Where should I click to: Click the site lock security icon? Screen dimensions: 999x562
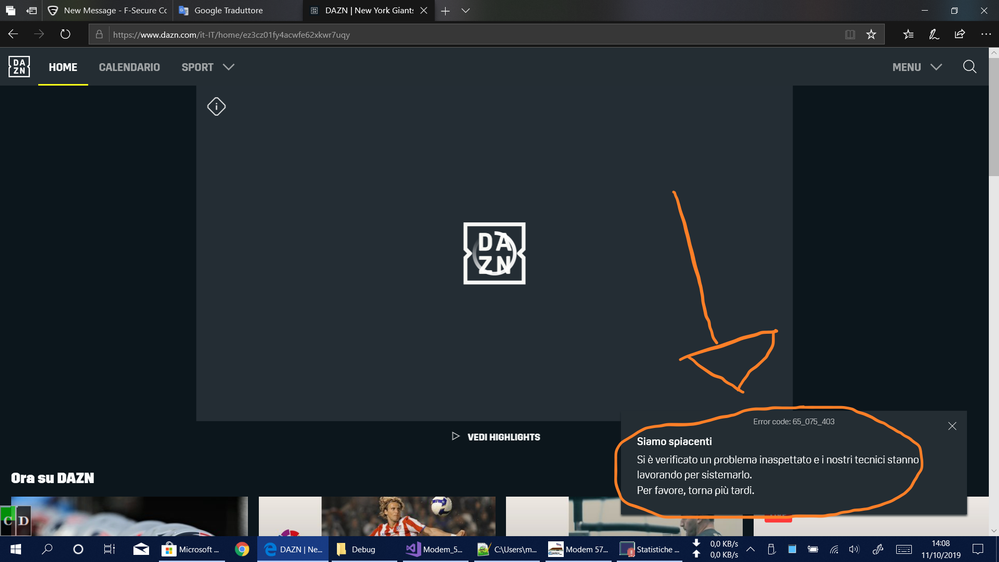pyautogui.click(x=99, y=34)
